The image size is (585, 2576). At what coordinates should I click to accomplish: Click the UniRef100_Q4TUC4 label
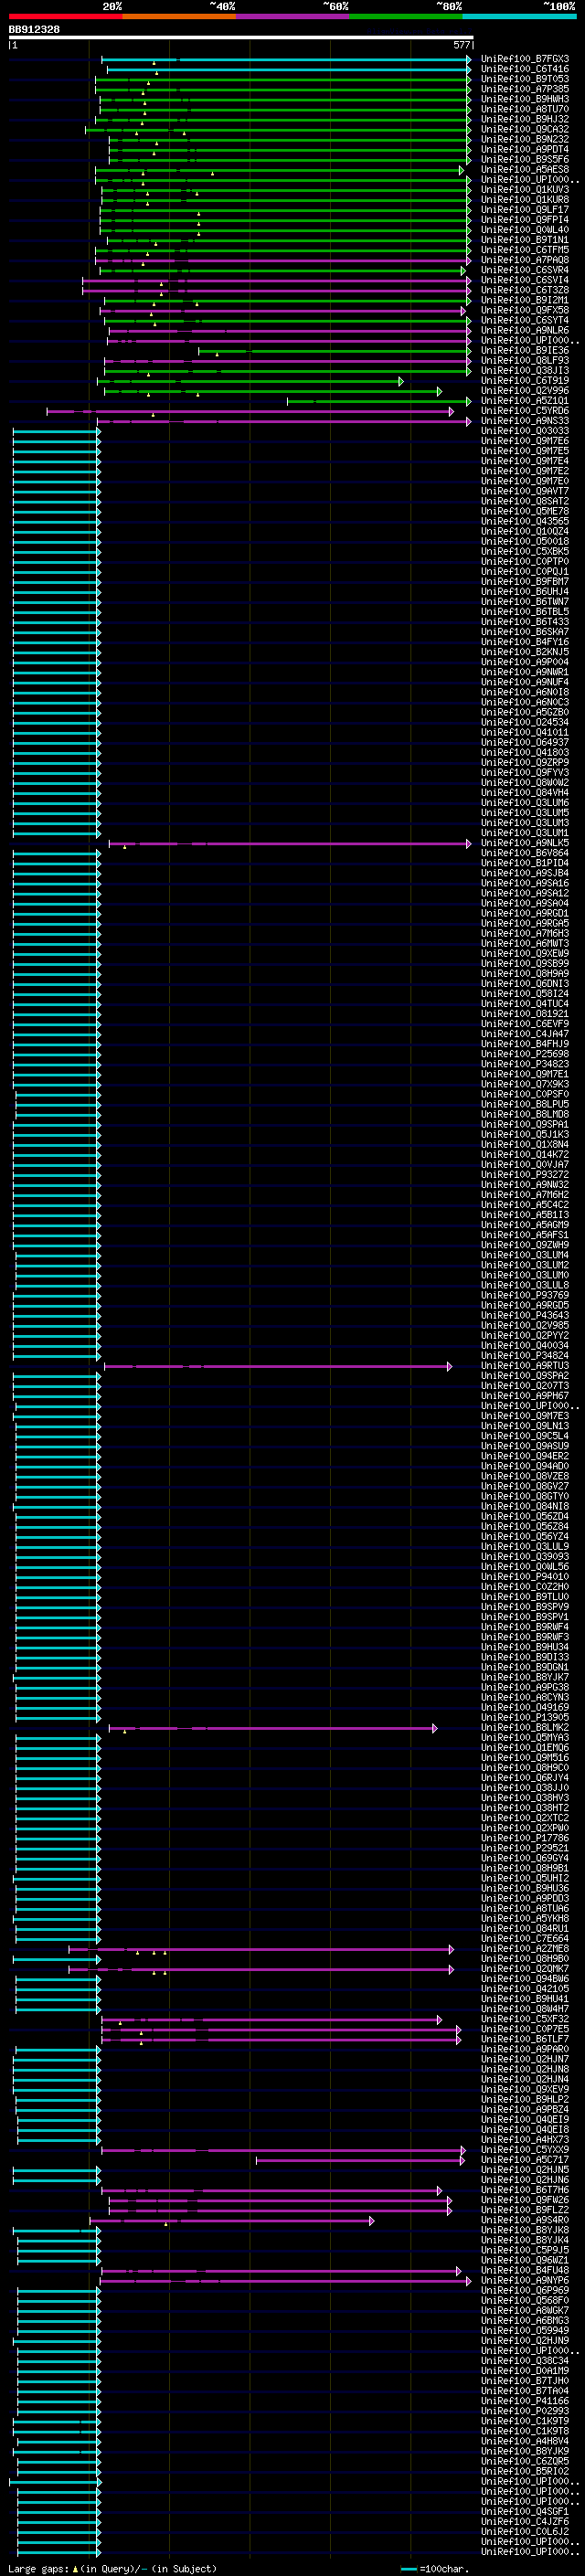point(525,1004)
